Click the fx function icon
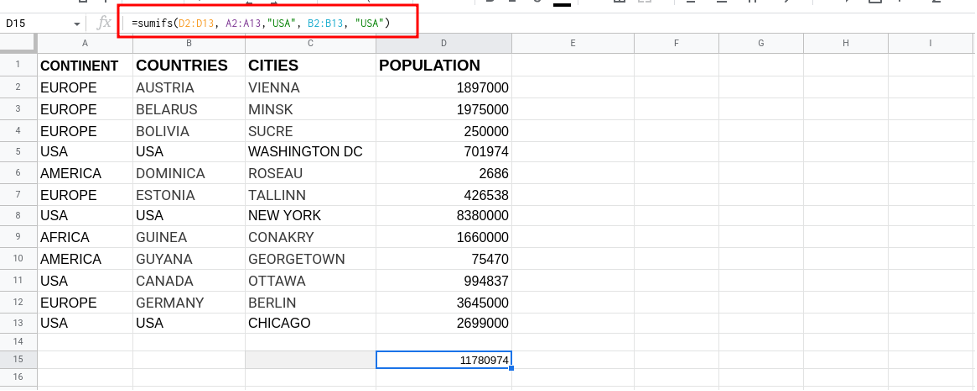Screen dimensions: 977x391 (104, 24)
